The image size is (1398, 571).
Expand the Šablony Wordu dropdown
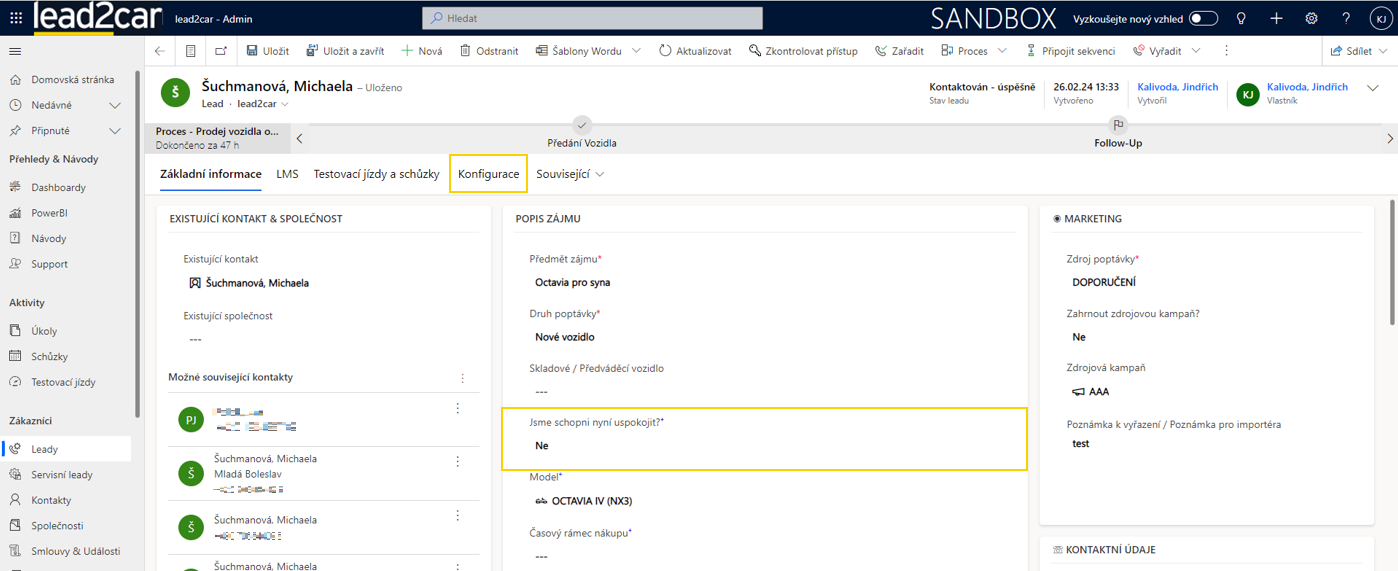[636, 51]
